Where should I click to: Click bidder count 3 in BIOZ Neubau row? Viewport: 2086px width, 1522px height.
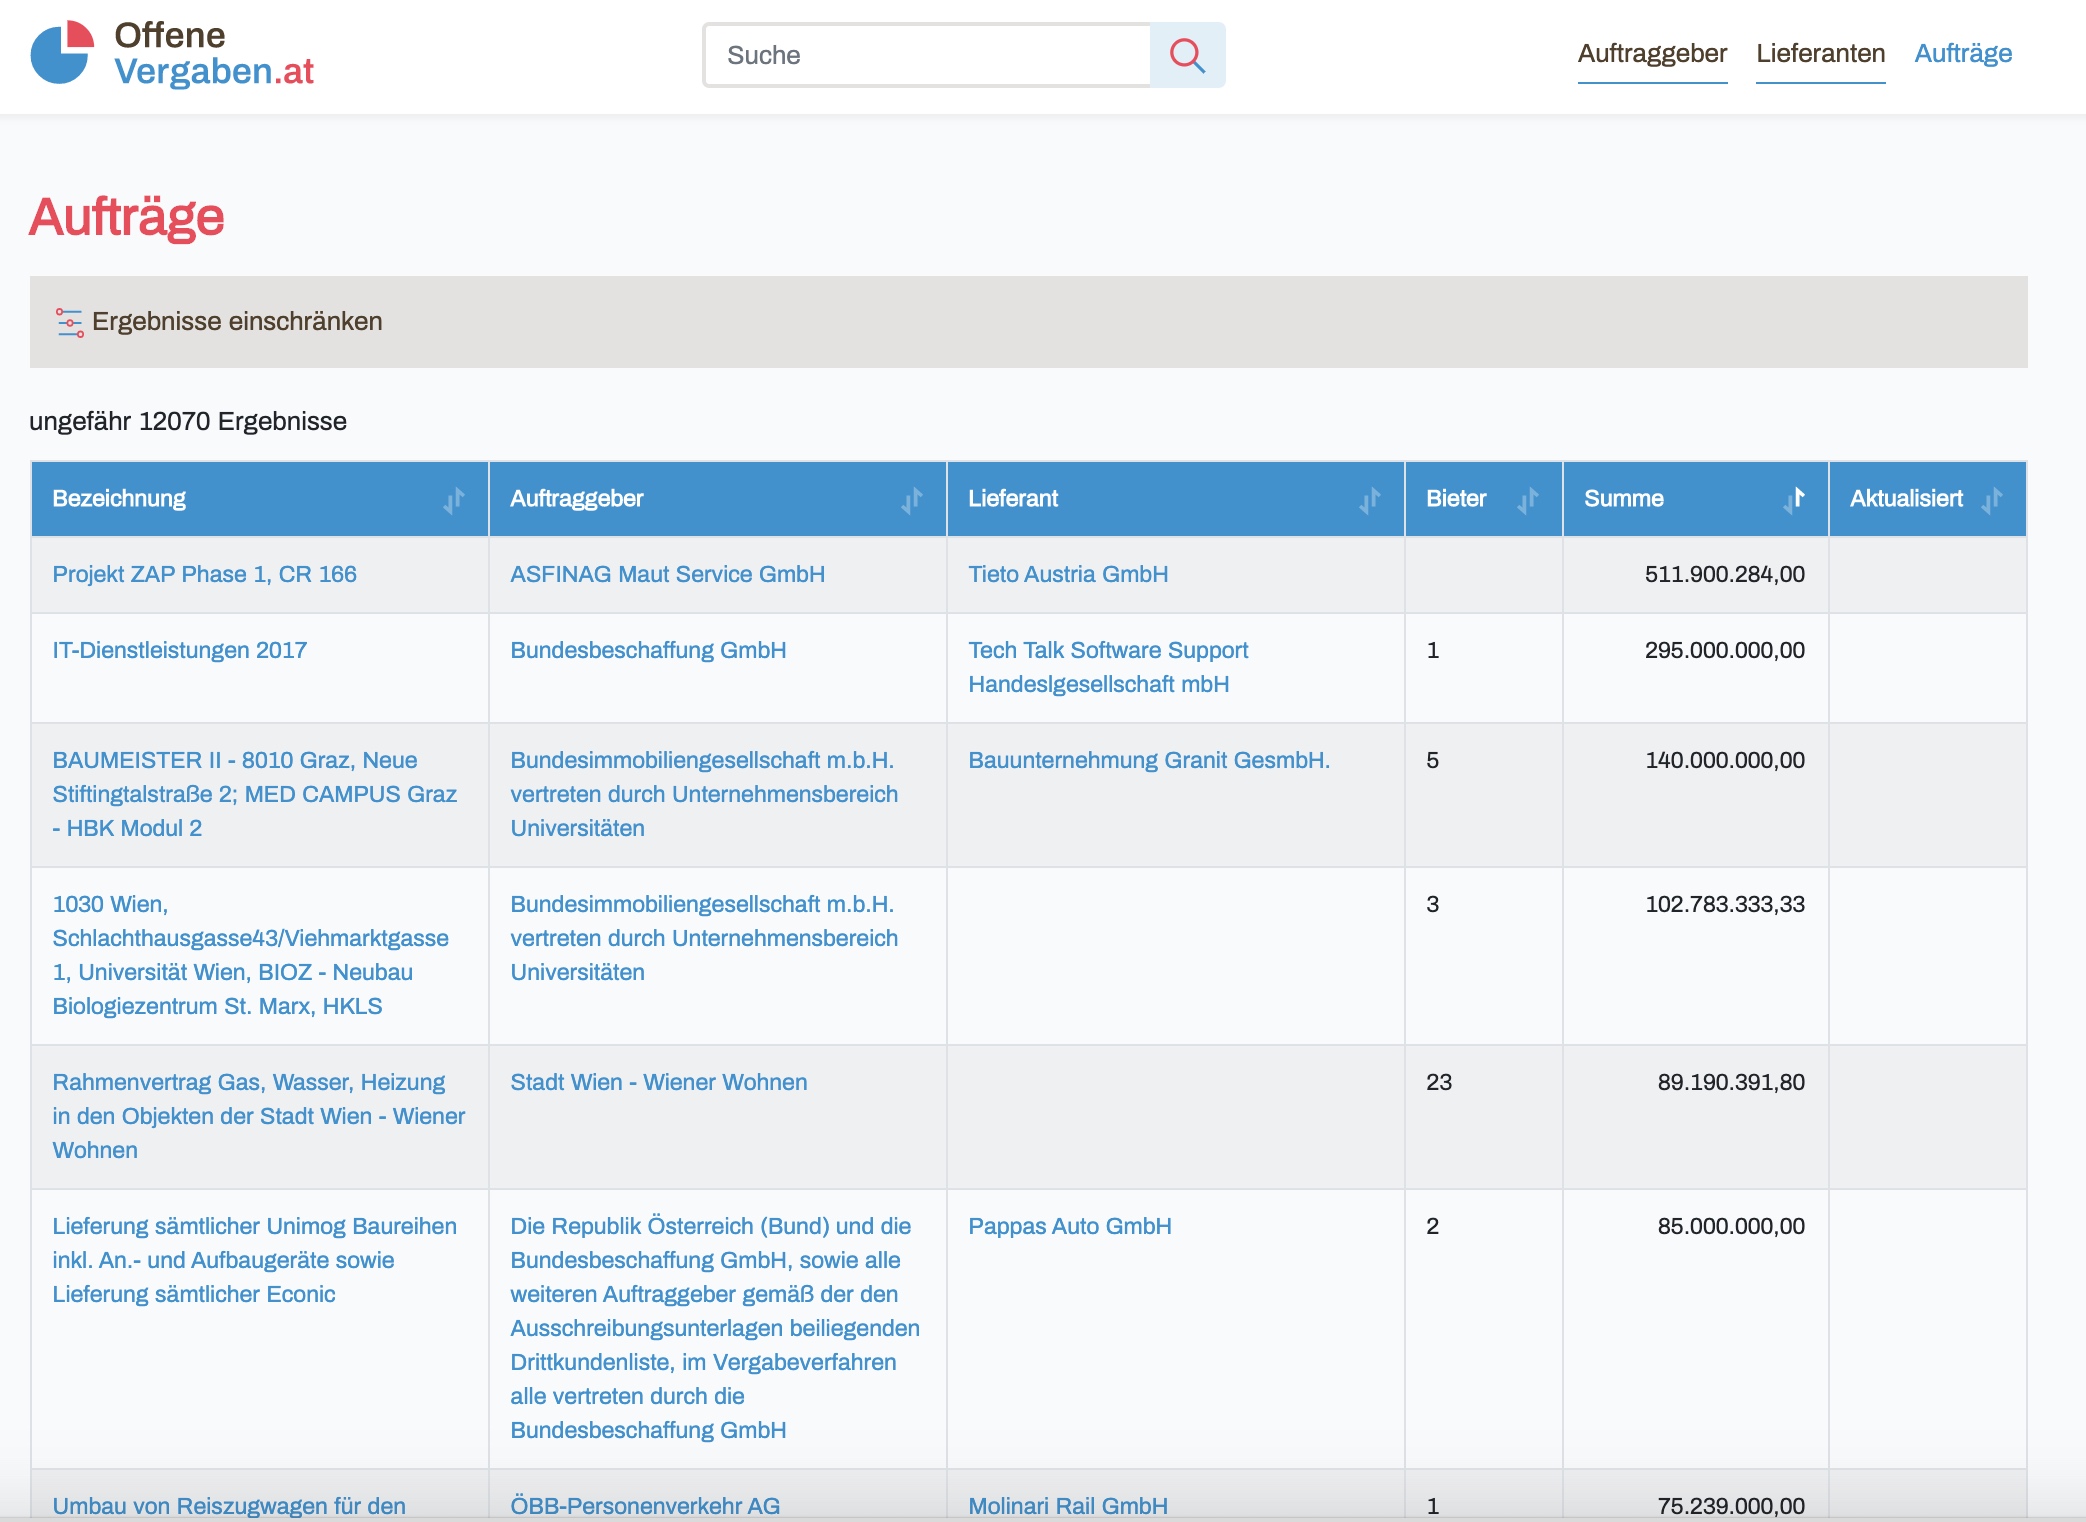1433,904
